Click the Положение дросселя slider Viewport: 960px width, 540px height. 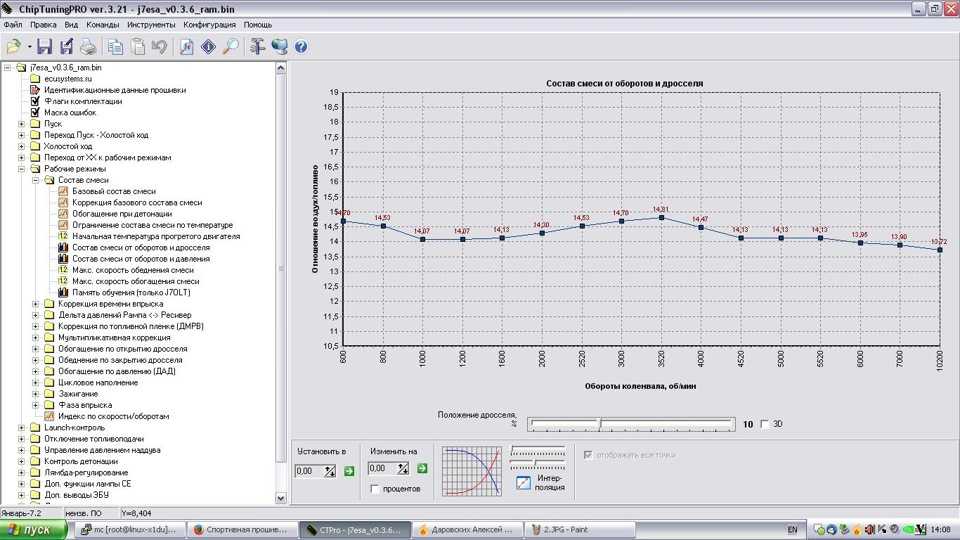[x=631, y=424]
